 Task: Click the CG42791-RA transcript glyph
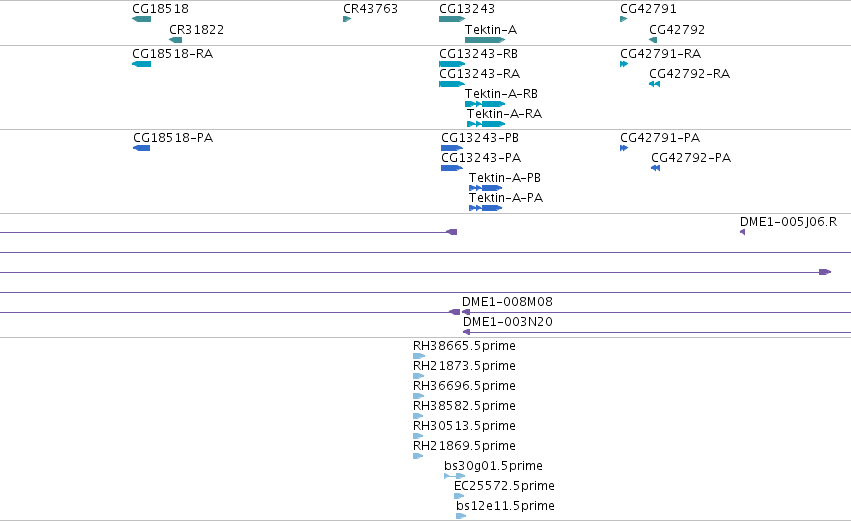point(624,64)
